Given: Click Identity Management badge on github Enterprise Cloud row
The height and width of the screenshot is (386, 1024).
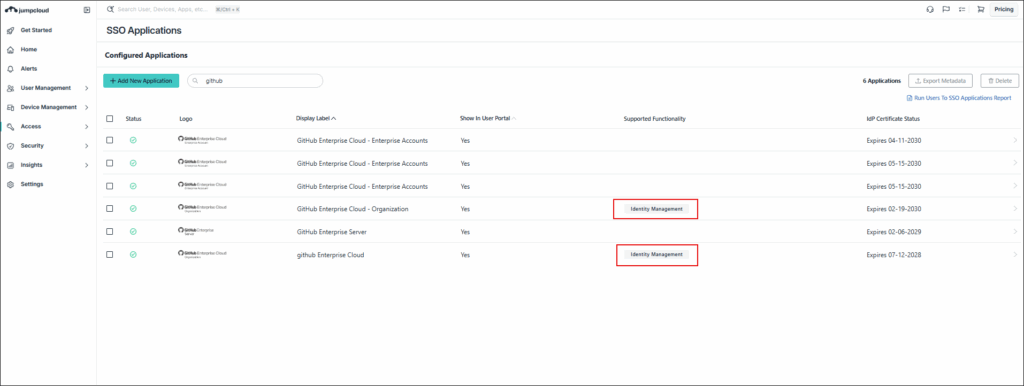Looking at the screenshot, I should [656, 255].
